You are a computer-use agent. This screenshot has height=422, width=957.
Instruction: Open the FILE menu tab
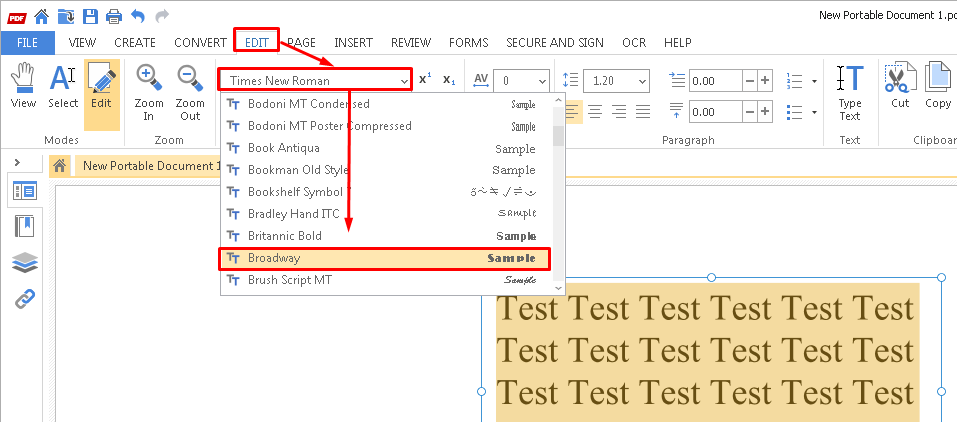(x=27, y=43)
